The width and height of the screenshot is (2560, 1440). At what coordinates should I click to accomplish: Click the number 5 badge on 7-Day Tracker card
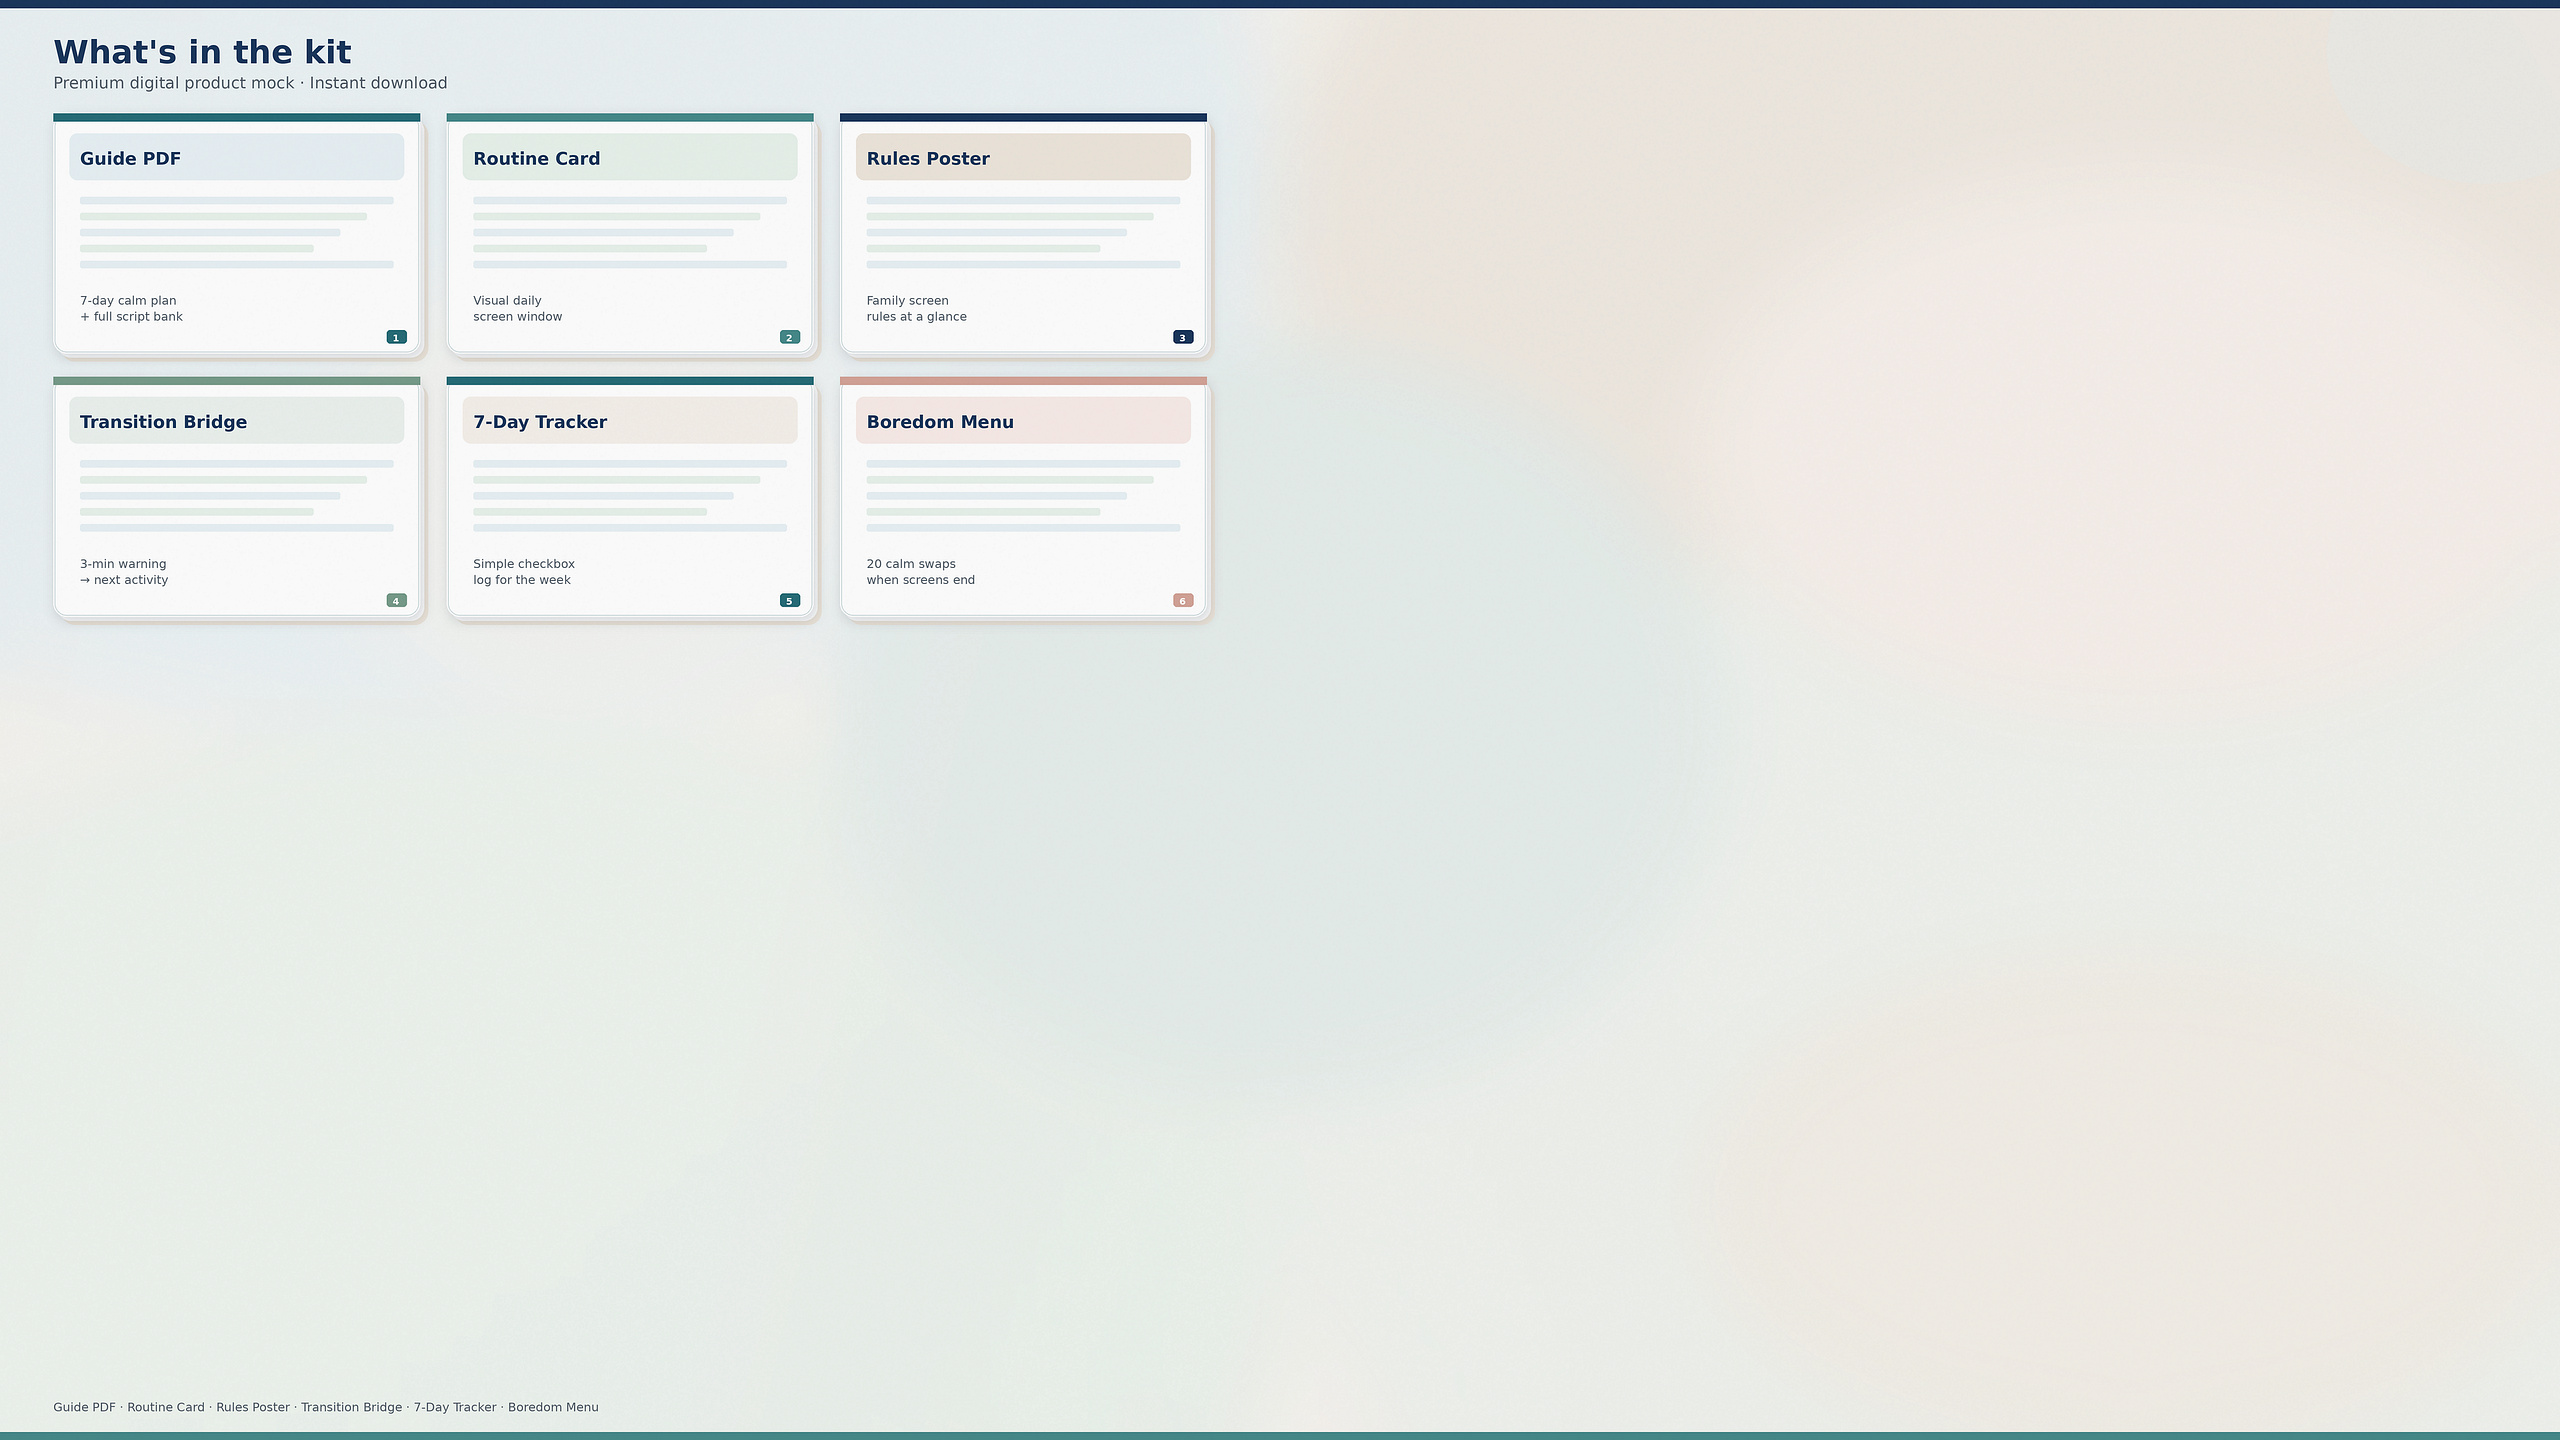click(790, 601)
